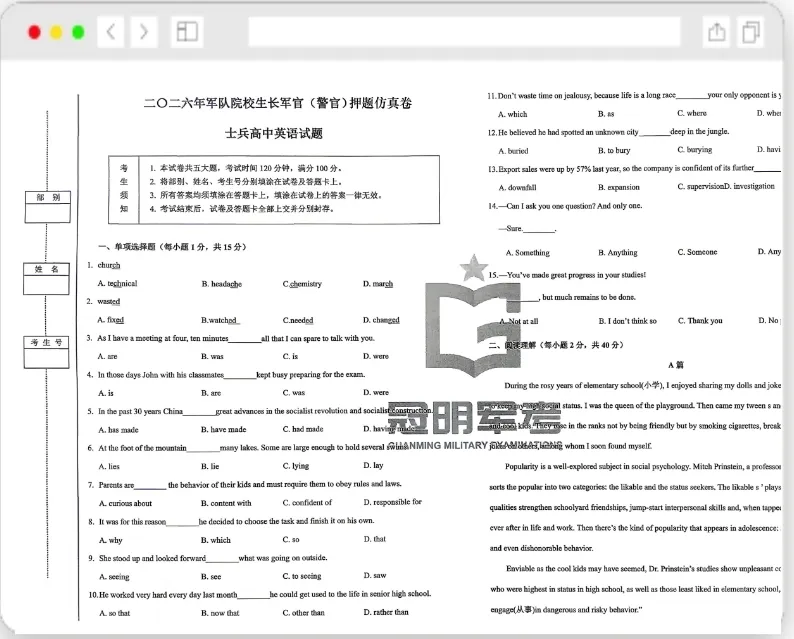This screenshot has height=639, width=794.
Task: Select option 'A. technical'
Action: coord(117,284)
